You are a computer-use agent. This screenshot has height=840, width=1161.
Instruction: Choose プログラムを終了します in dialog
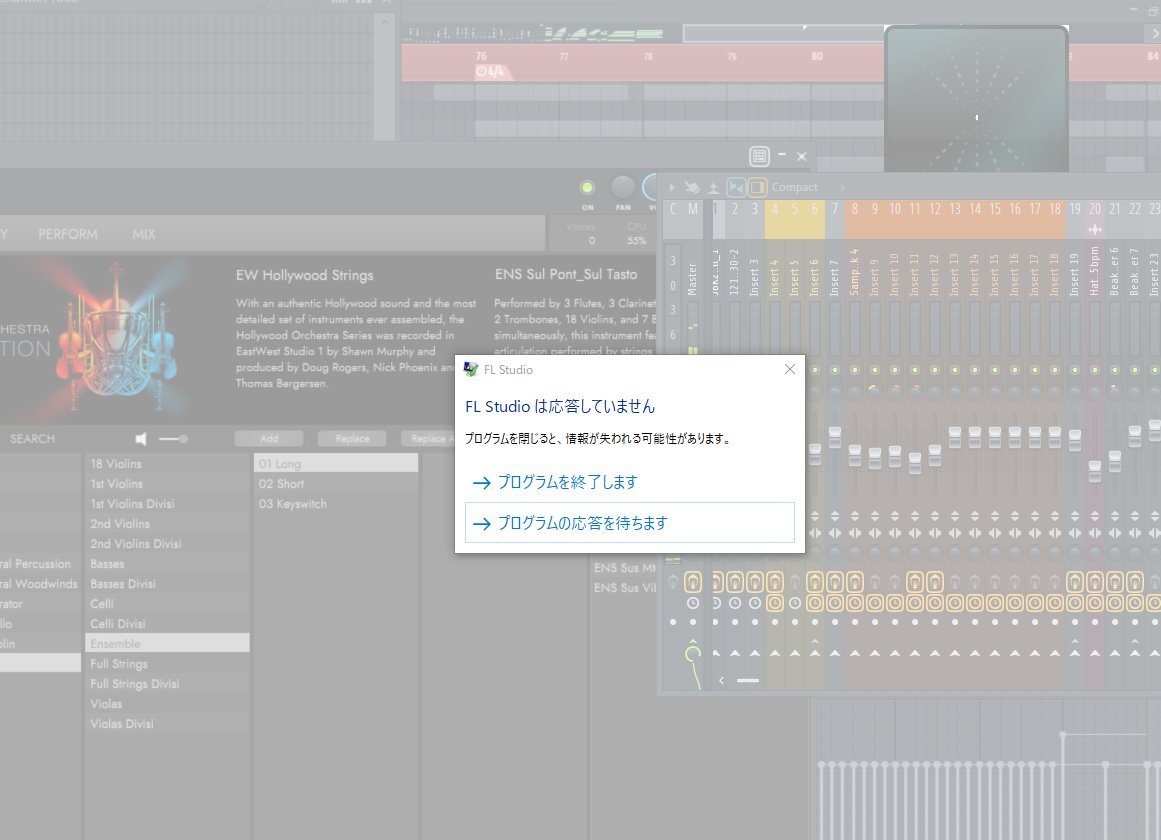[629, 482]
